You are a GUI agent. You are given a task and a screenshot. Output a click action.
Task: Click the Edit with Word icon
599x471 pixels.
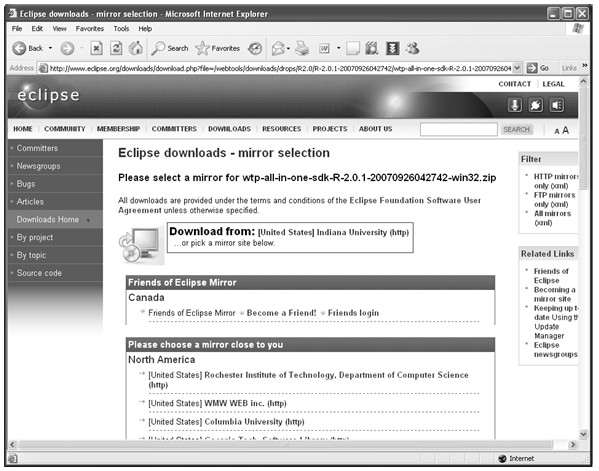click(324, 49)
